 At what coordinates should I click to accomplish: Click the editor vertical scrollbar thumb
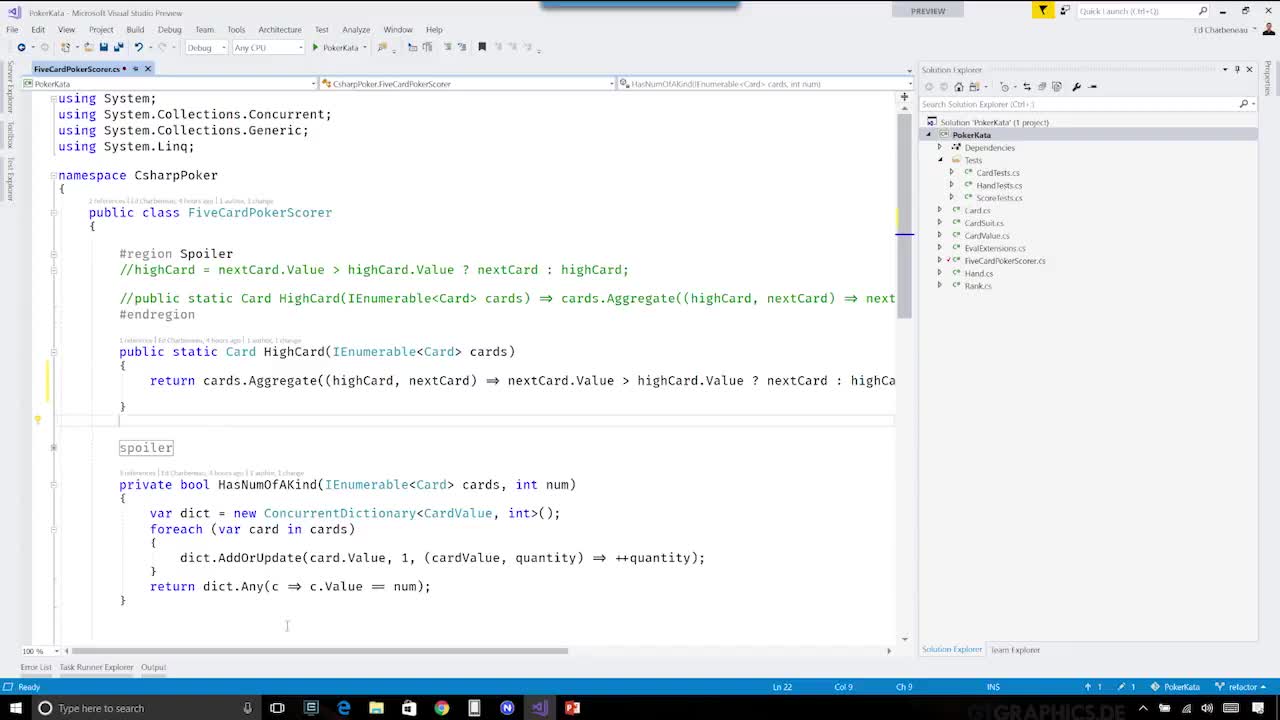tap(904, 215)
